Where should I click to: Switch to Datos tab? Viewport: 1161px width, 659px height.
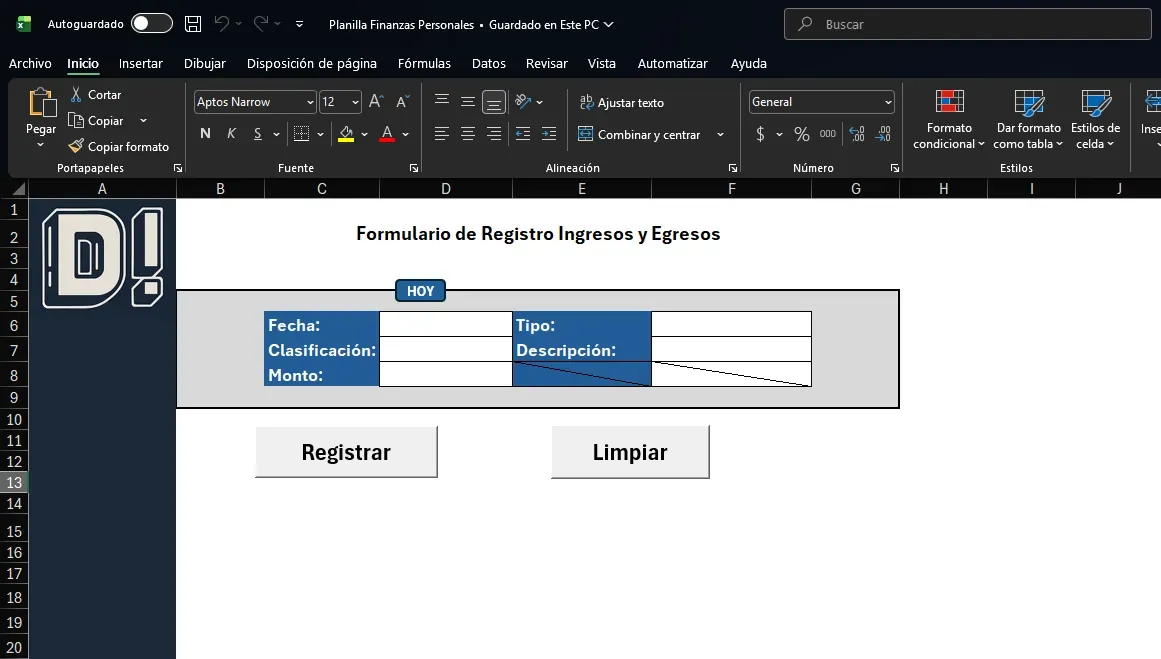point(489,64)
